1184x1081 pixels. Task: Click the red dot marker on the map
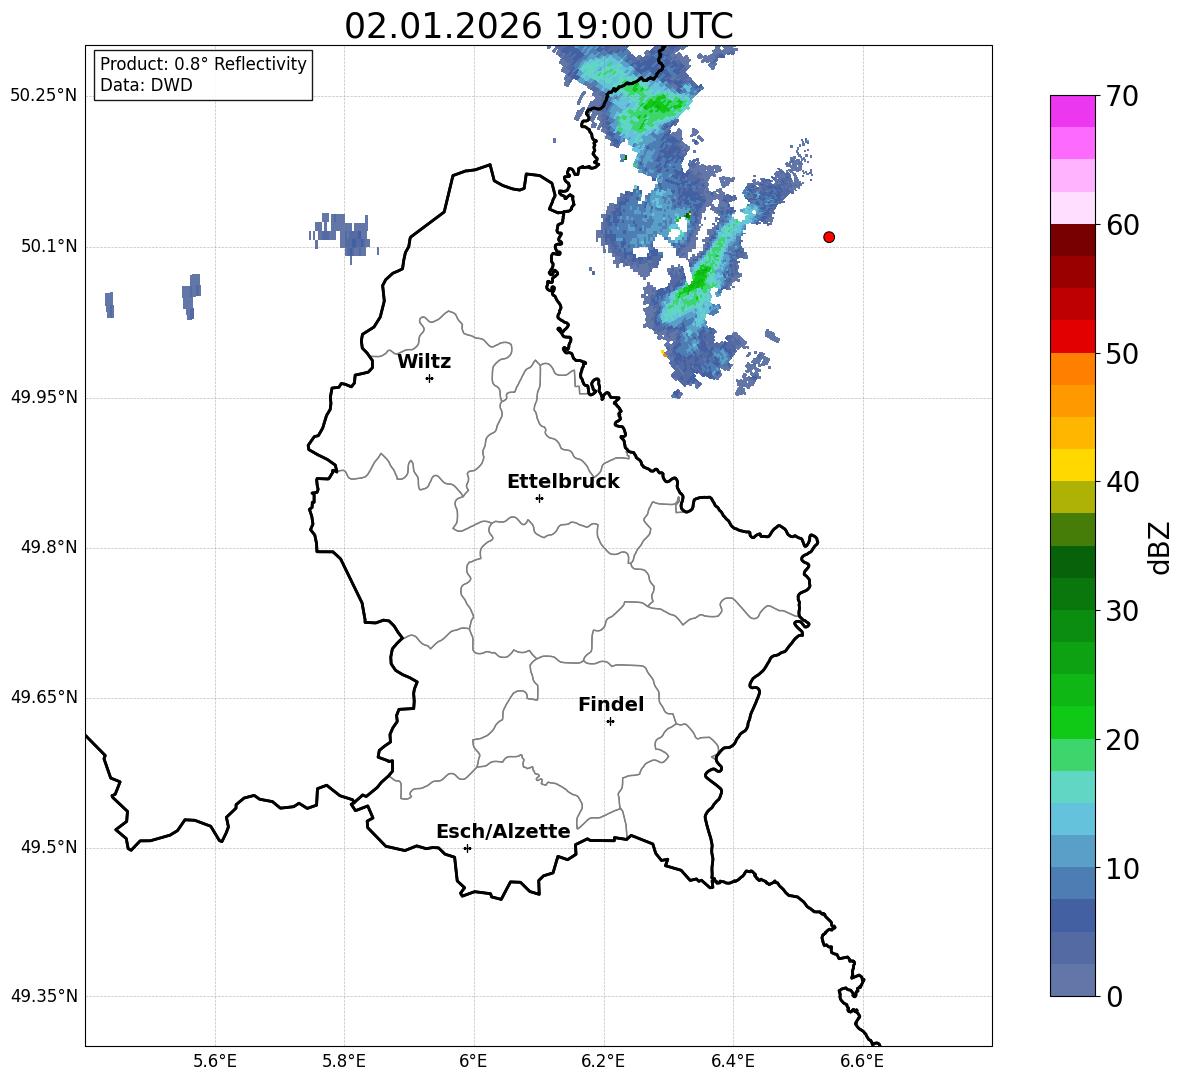pyautogui.click(x=829, y=237)
